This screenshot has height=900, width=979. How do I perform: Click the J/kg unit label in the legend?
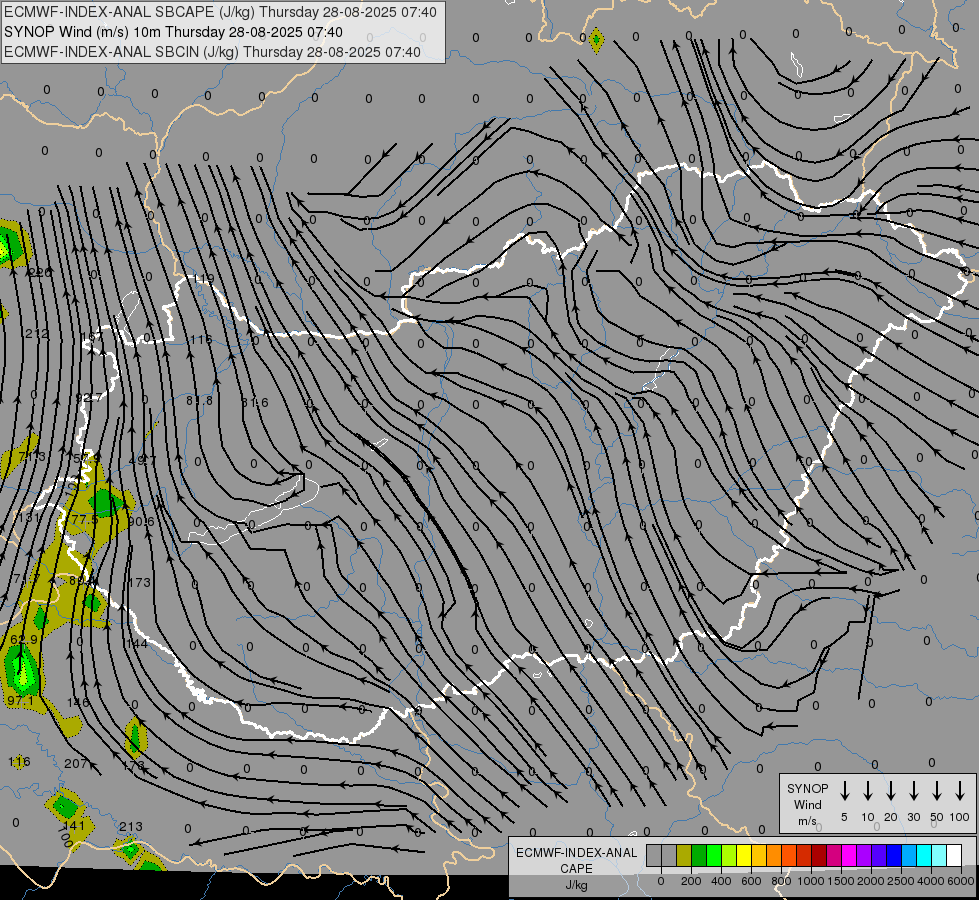click(576, 885)
